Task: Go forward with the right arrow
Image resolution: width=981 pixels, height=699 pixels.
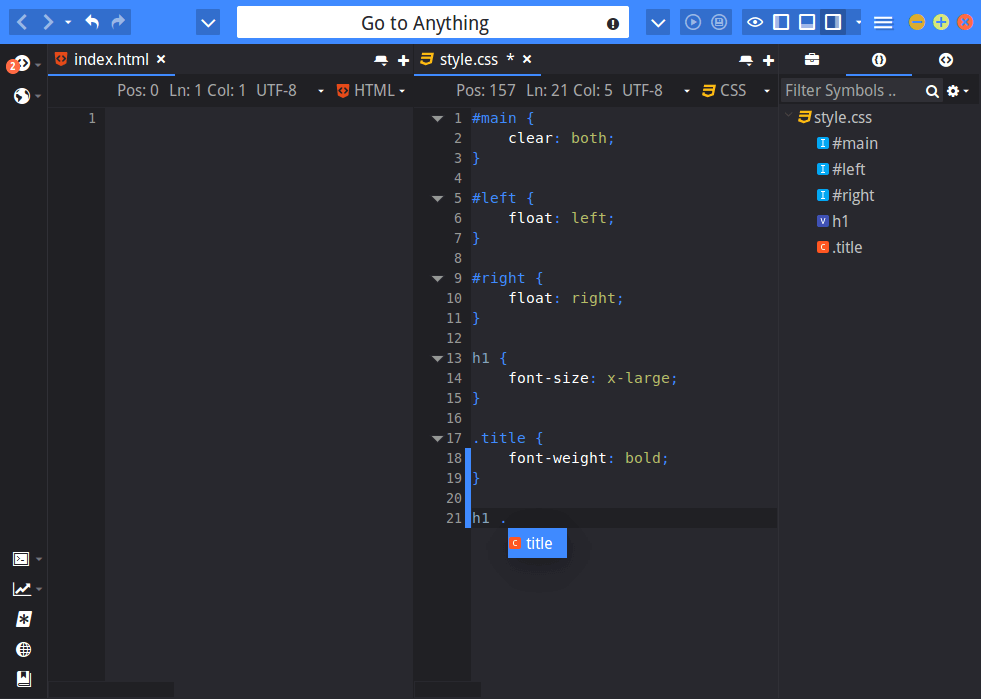Action: [48, 23]
